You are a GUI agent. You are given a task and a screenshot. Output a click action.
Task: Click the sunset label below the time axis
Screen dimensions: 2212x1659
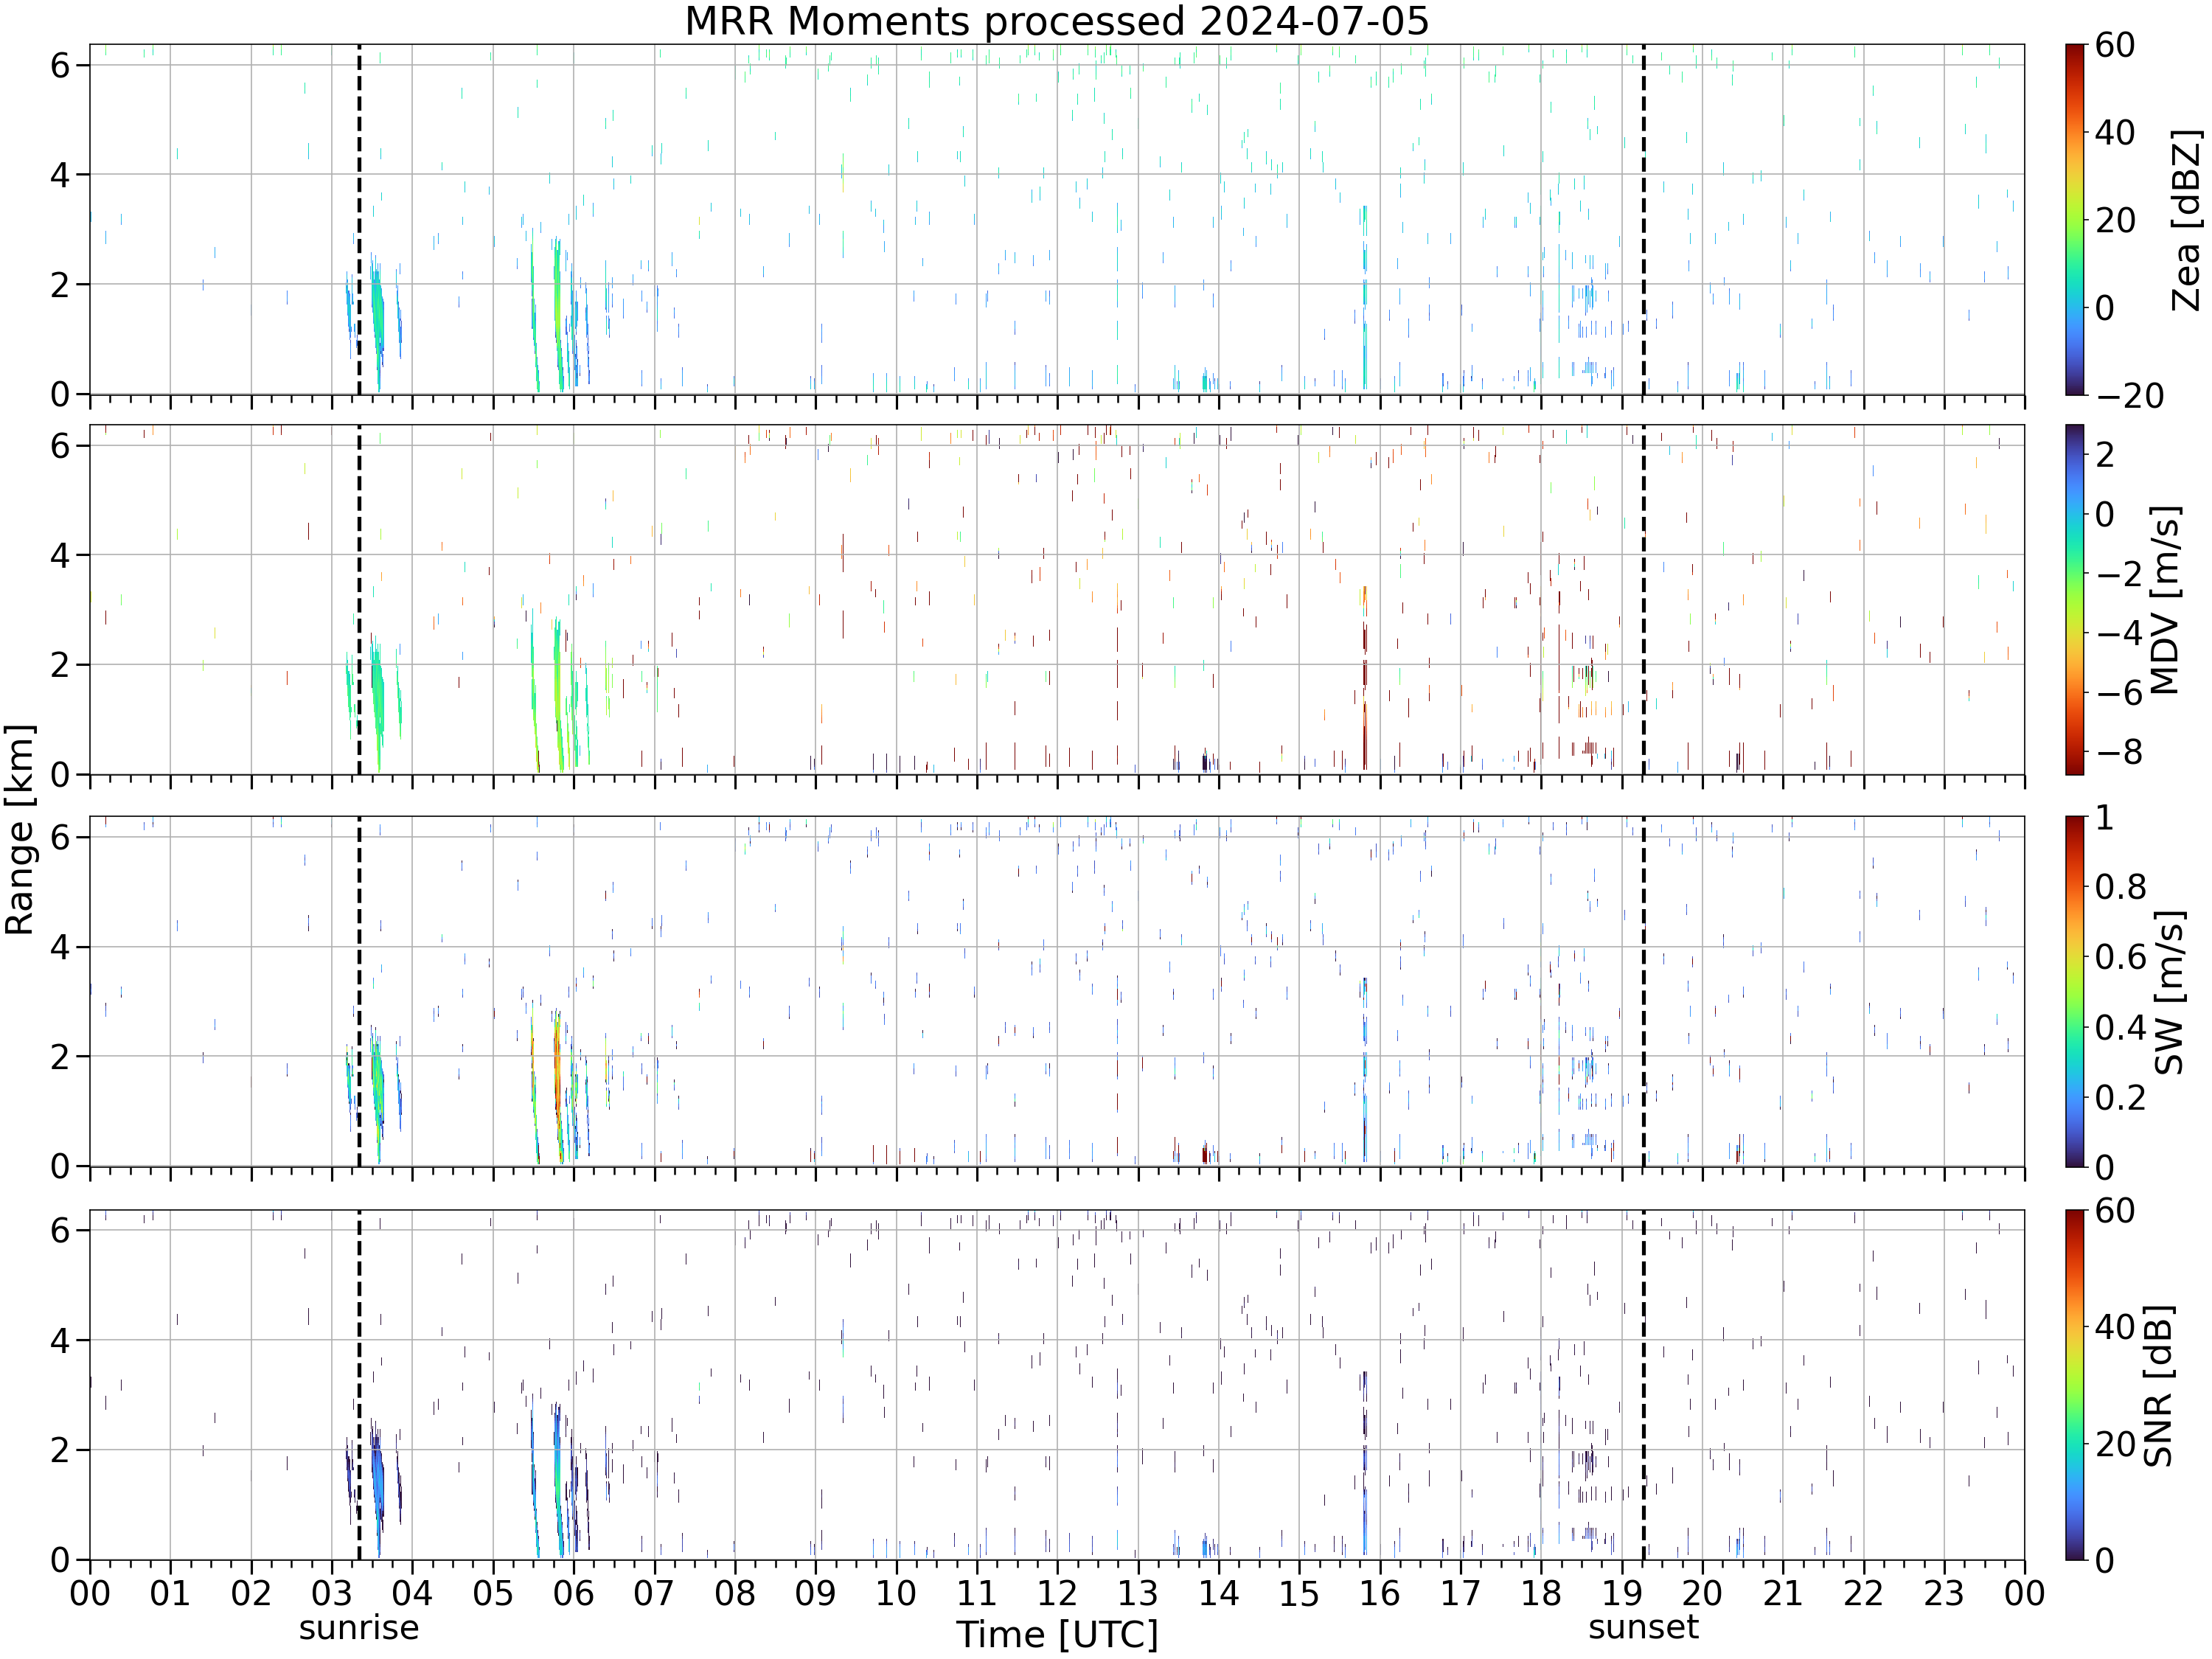1643,1627
